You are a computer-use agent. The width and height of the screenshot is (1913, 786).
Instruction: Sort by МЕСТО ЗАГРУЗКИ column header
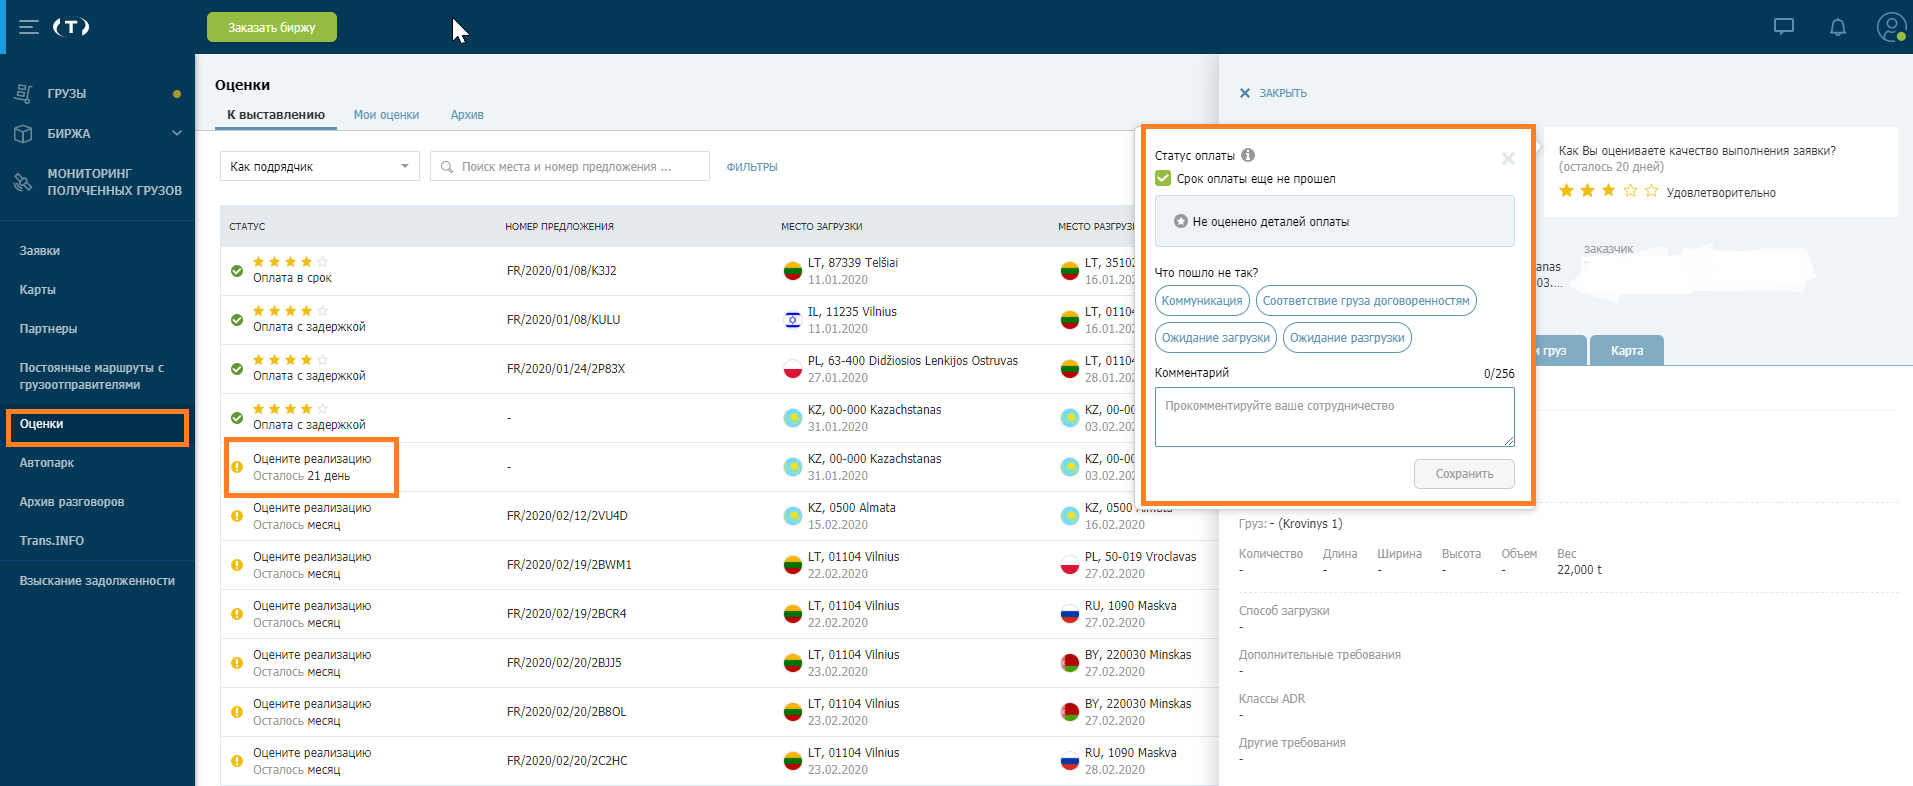tap(821, 227)
